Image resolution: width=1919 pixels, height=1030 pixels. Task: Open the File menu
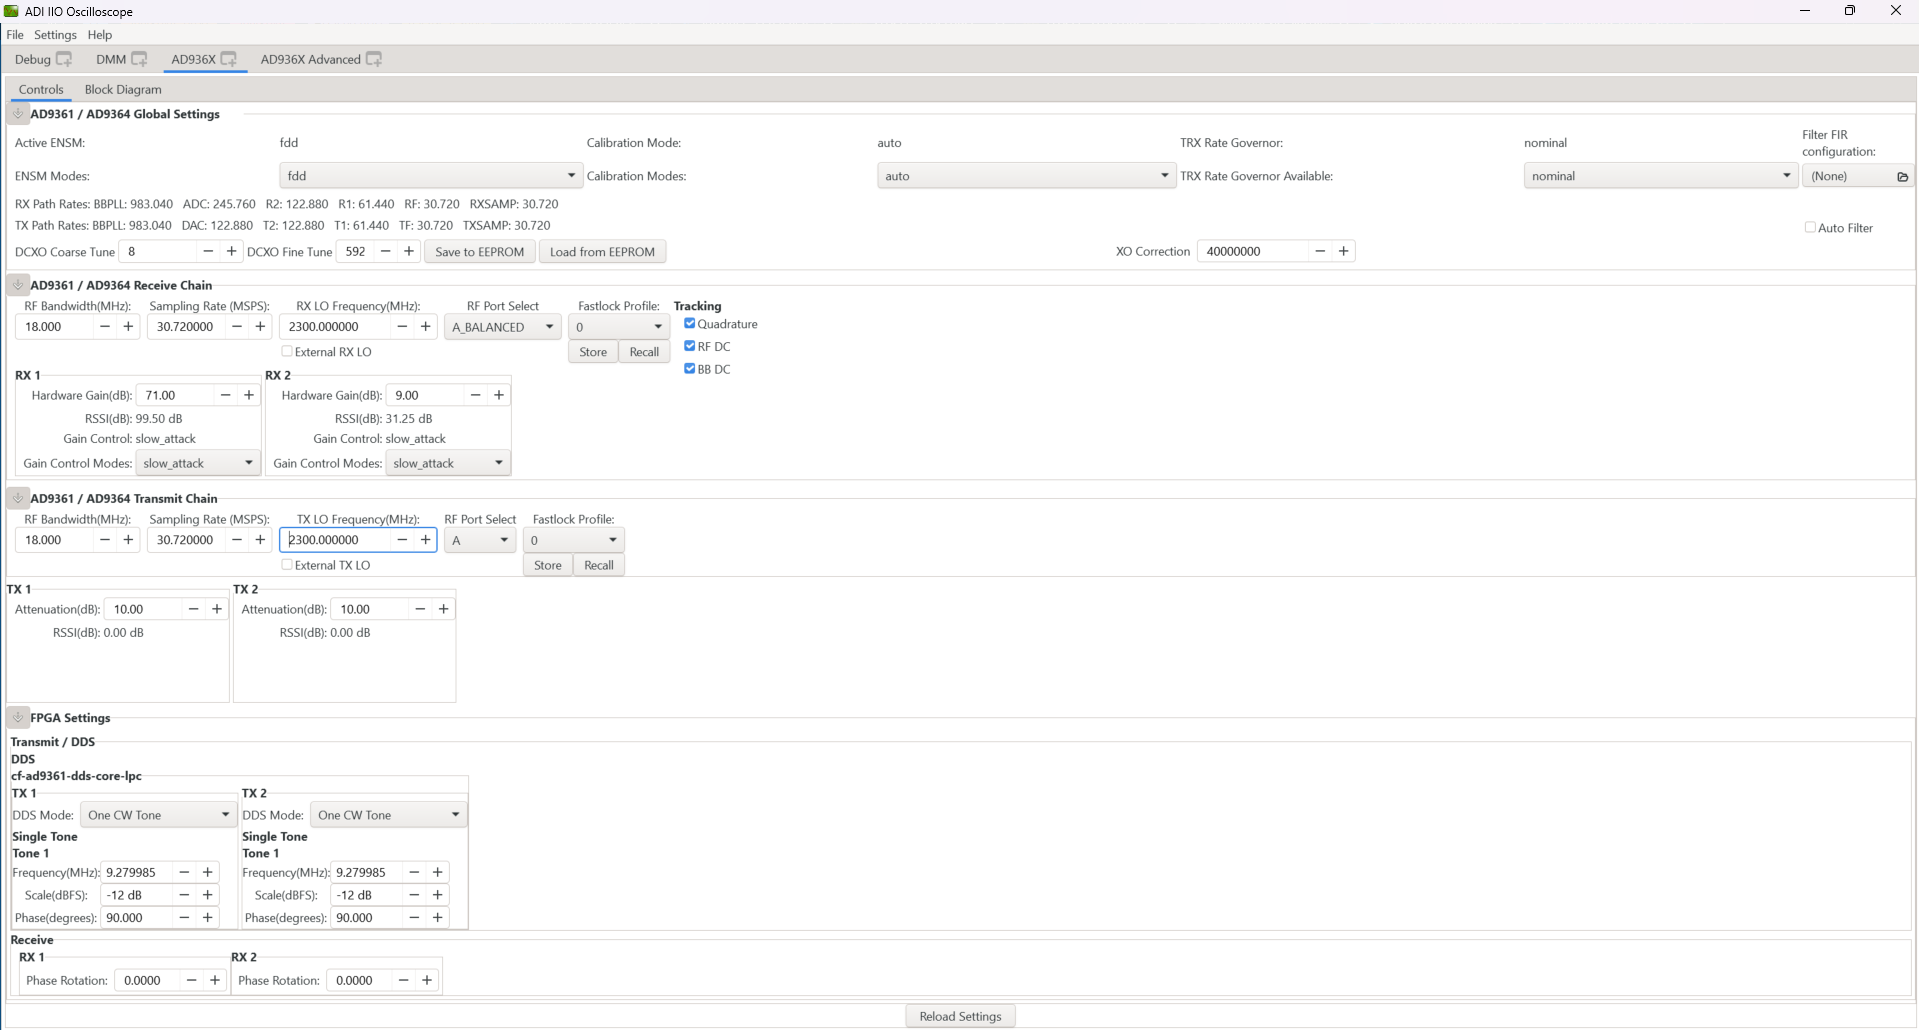[15, 35]
